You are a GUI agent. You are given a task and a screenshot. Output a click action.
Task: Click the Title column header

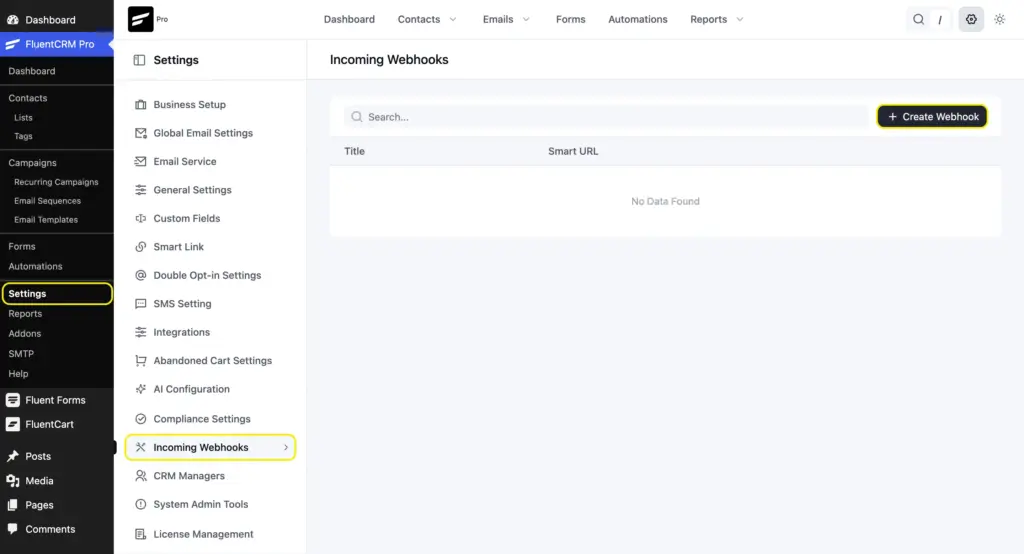click(x=355, y=151)
